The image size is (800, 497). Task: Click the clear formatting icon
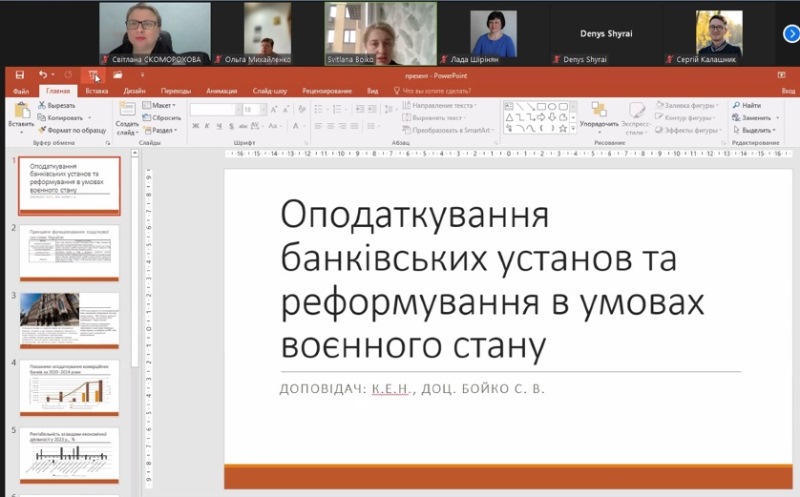pyautogui.click(x=302, y=109)
